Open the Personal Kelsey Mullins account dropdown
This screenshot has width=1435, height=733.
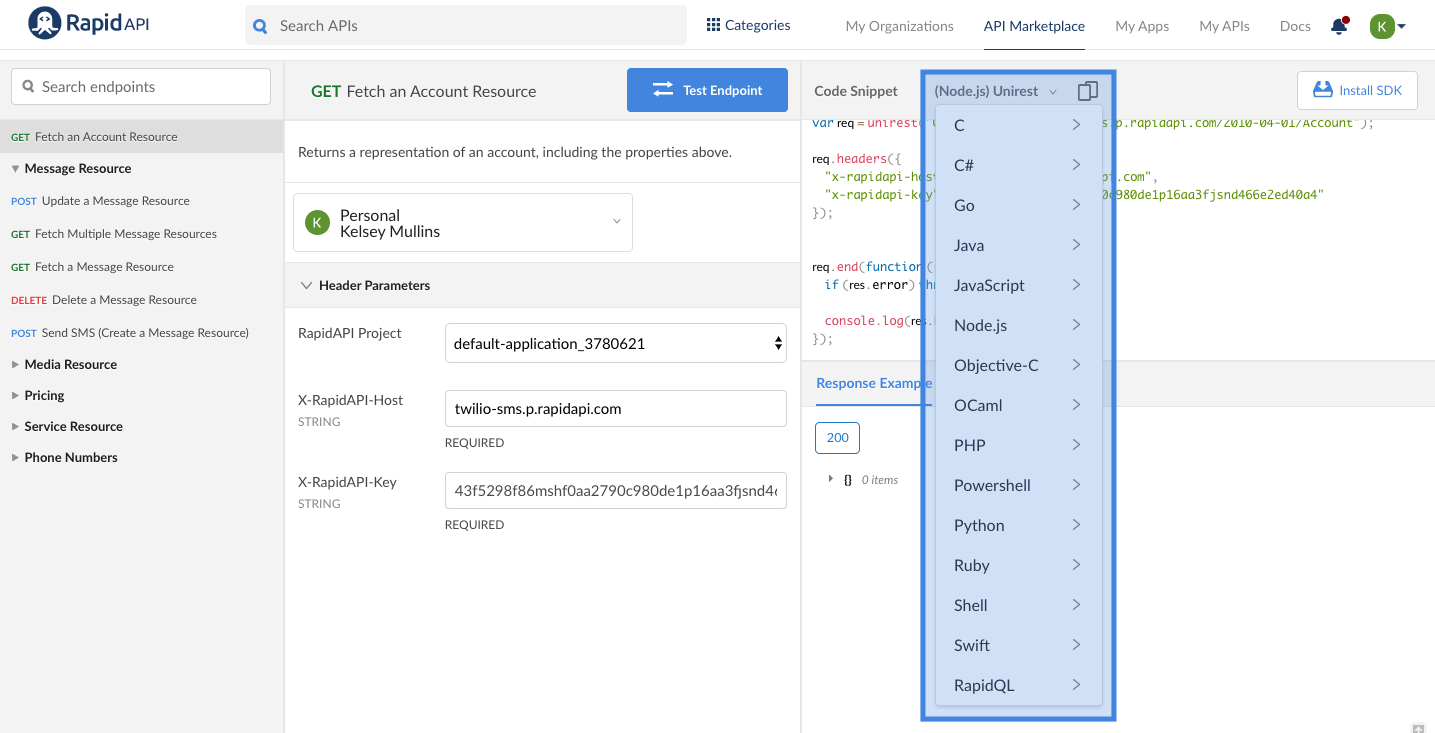(463, 222)
